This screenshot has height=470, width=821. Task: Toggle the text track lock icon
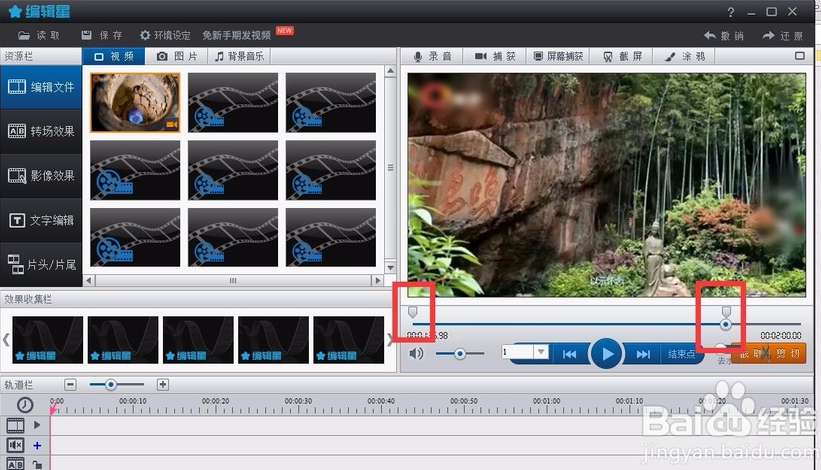(x=37, y=464)
